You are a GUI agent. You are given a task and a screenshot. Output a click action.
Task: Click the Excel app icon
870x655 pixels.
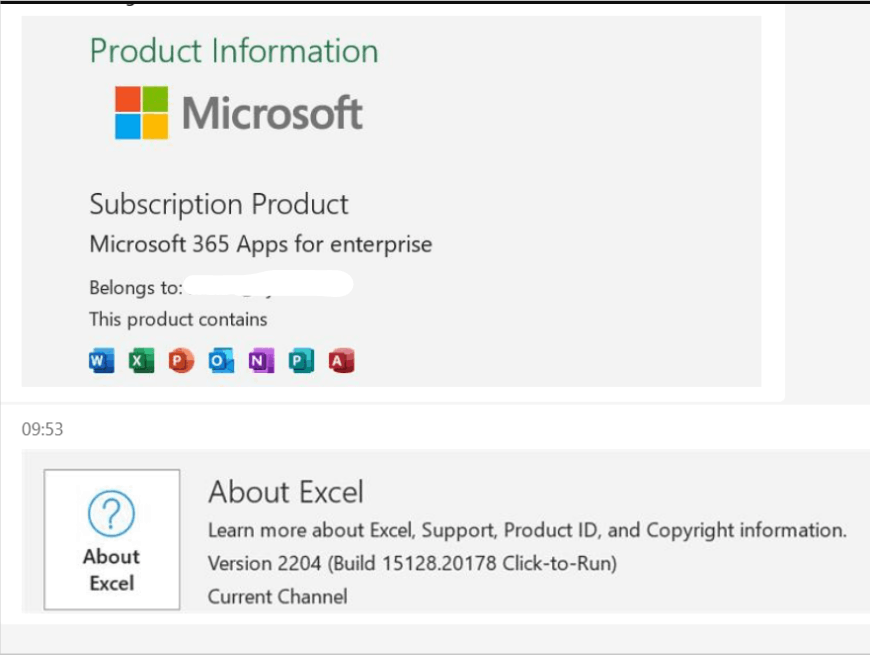tap(141, 361)
